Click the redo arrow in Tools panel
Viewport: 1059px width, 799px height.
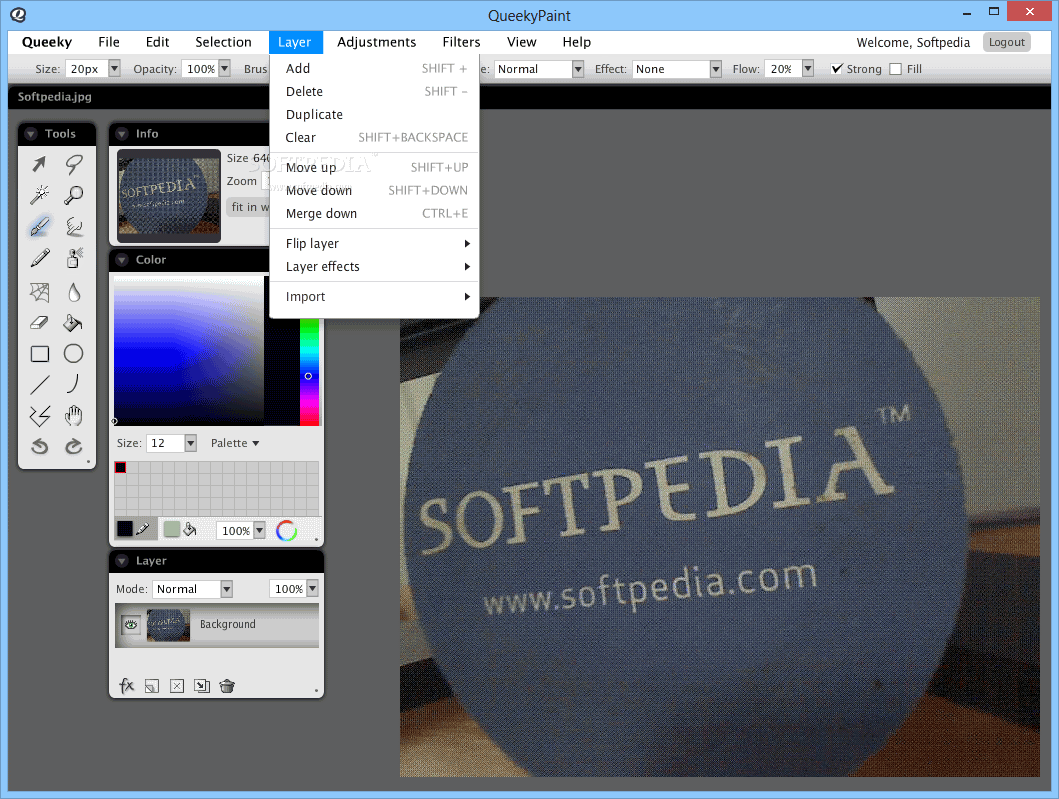74,446
